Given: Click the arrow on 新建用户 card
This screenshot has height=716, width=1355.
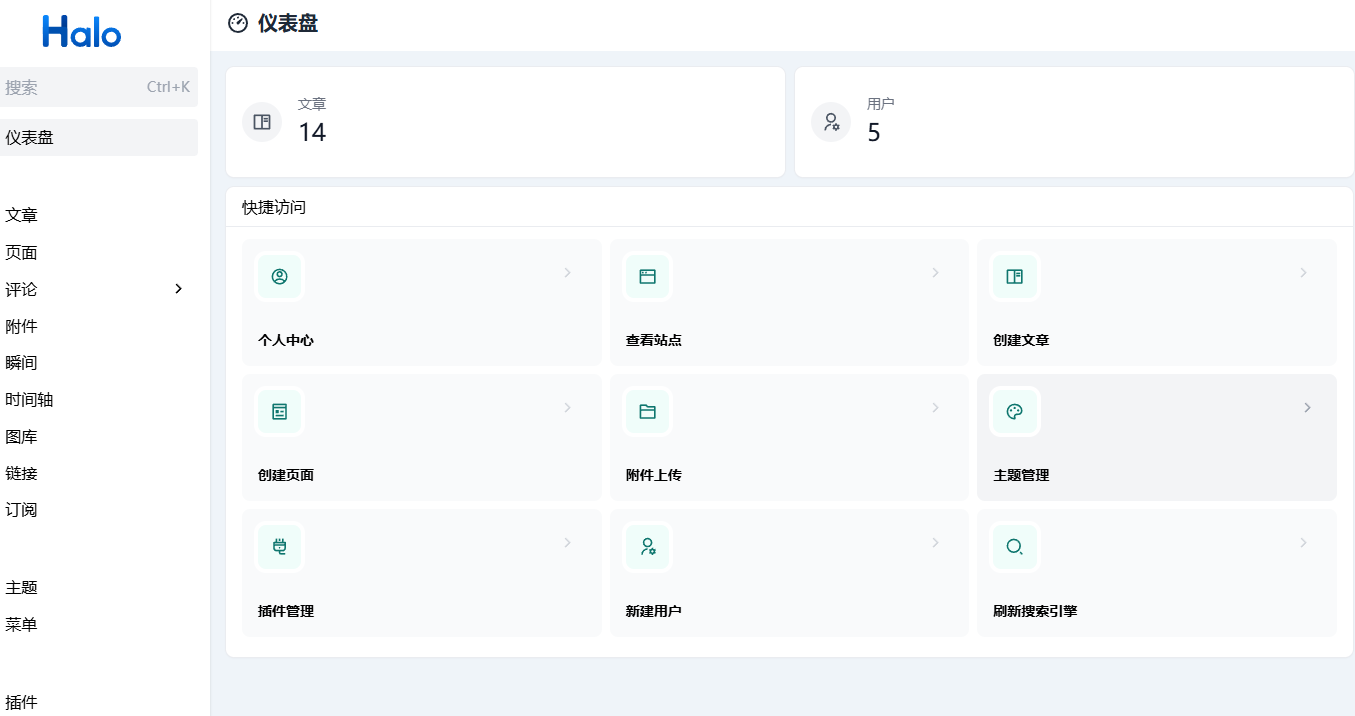Looking at the screenshot, I should click(x=935, y=542).
